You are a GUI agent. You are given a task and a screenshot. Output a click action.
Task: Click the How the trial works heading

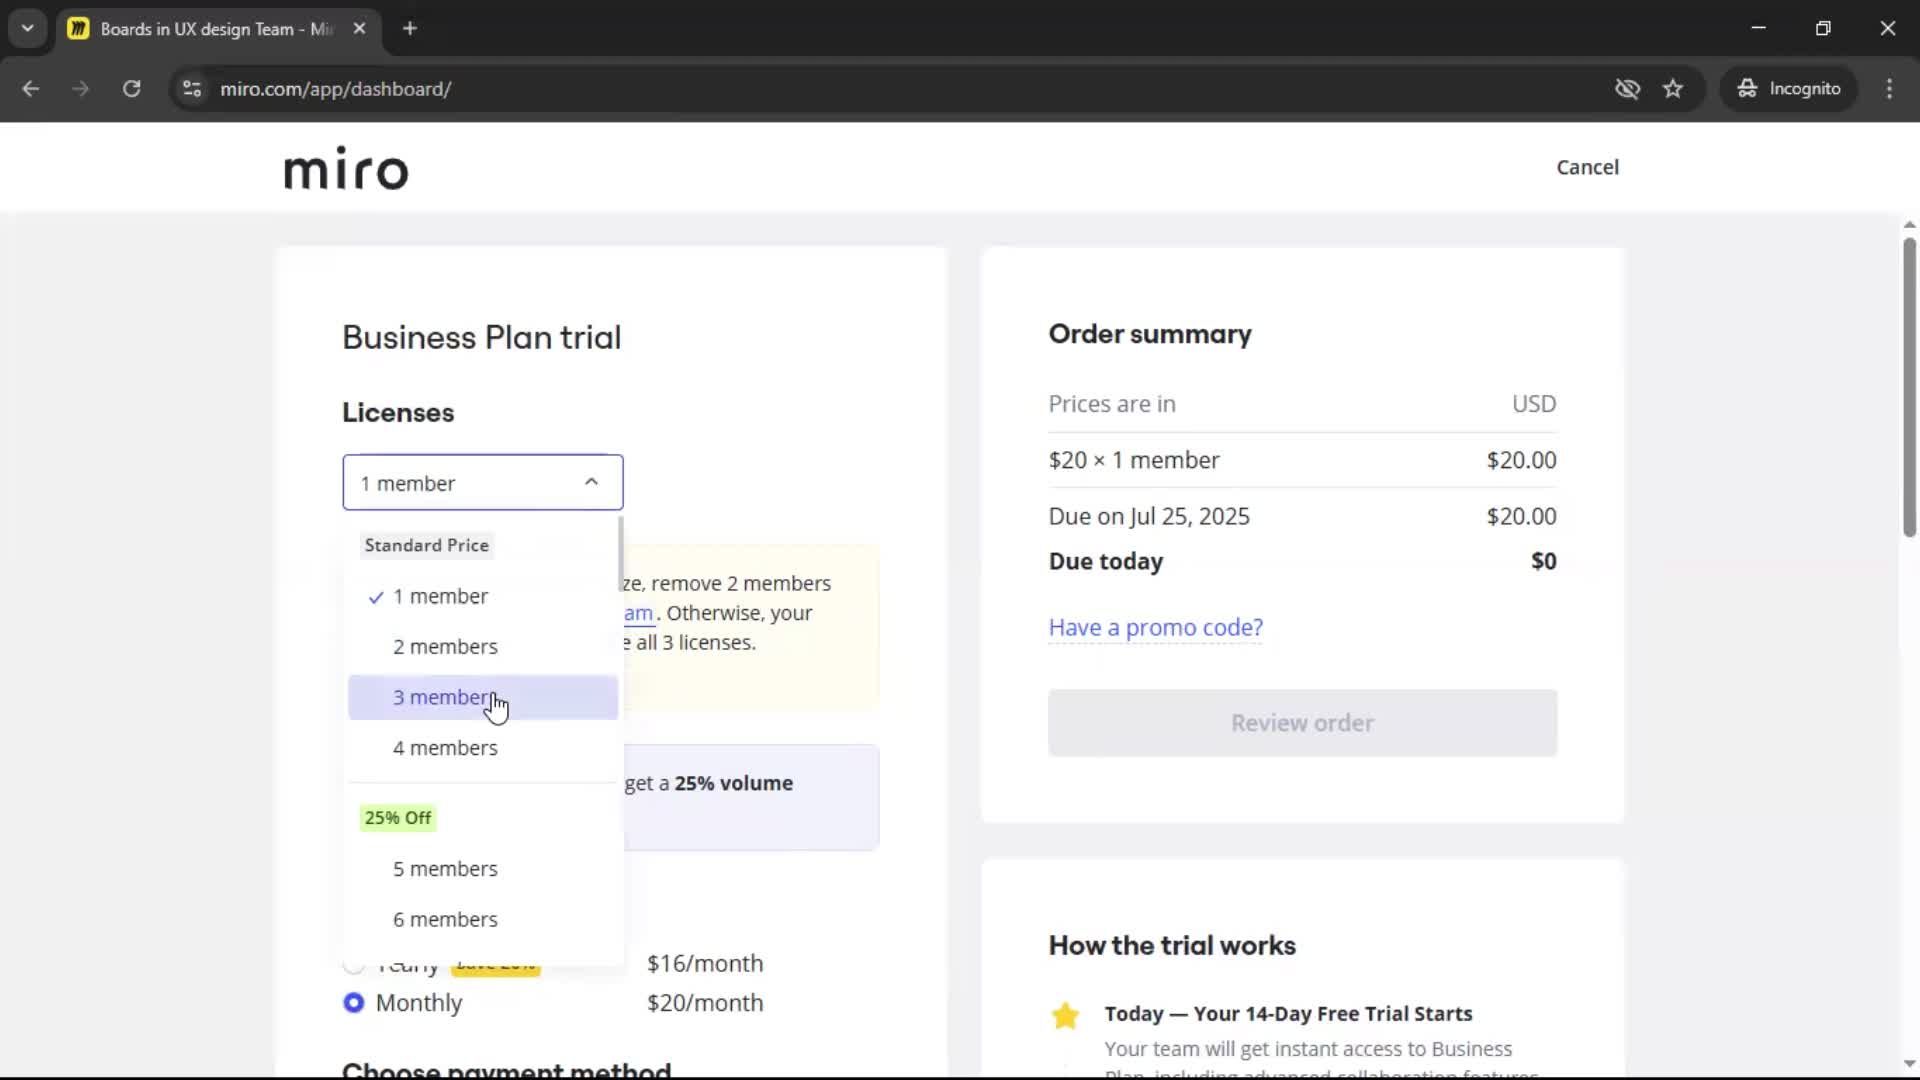pos(1172,946)
